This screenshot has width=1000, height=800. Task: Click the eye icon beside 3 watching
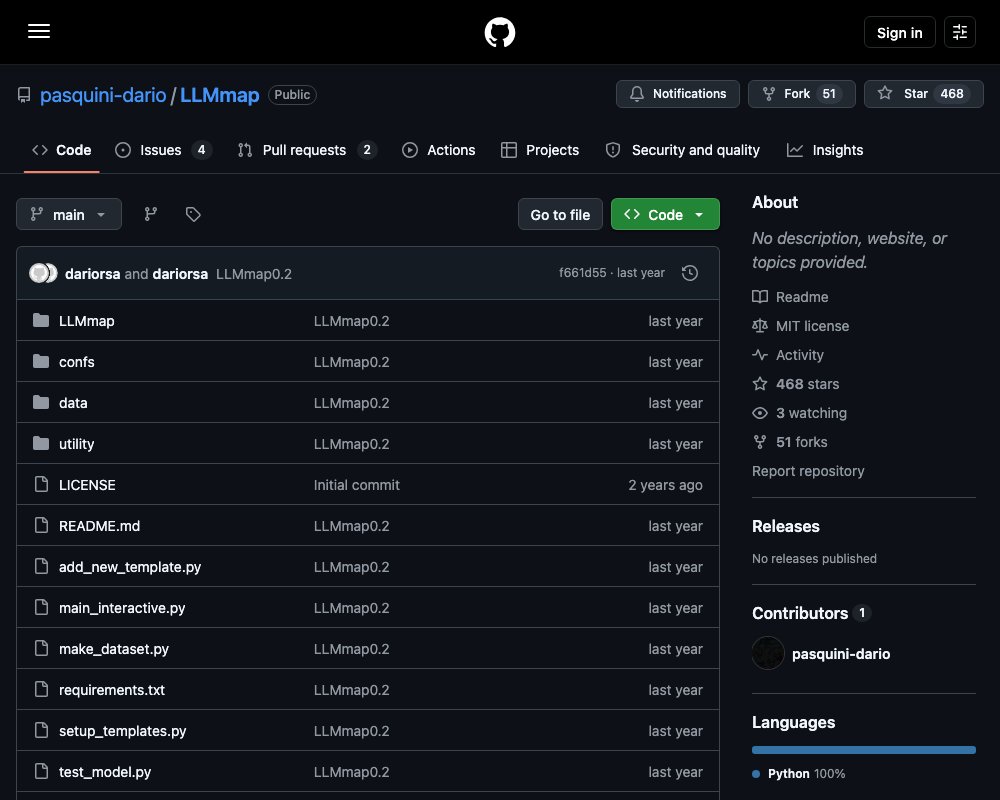tap(760, 413)
